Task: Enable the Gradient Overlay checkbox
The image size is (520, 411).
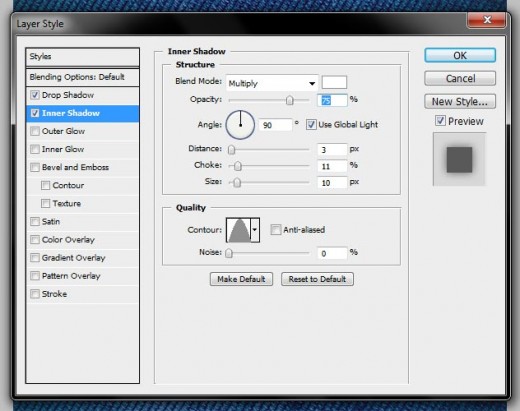Action: click(35, 258)
